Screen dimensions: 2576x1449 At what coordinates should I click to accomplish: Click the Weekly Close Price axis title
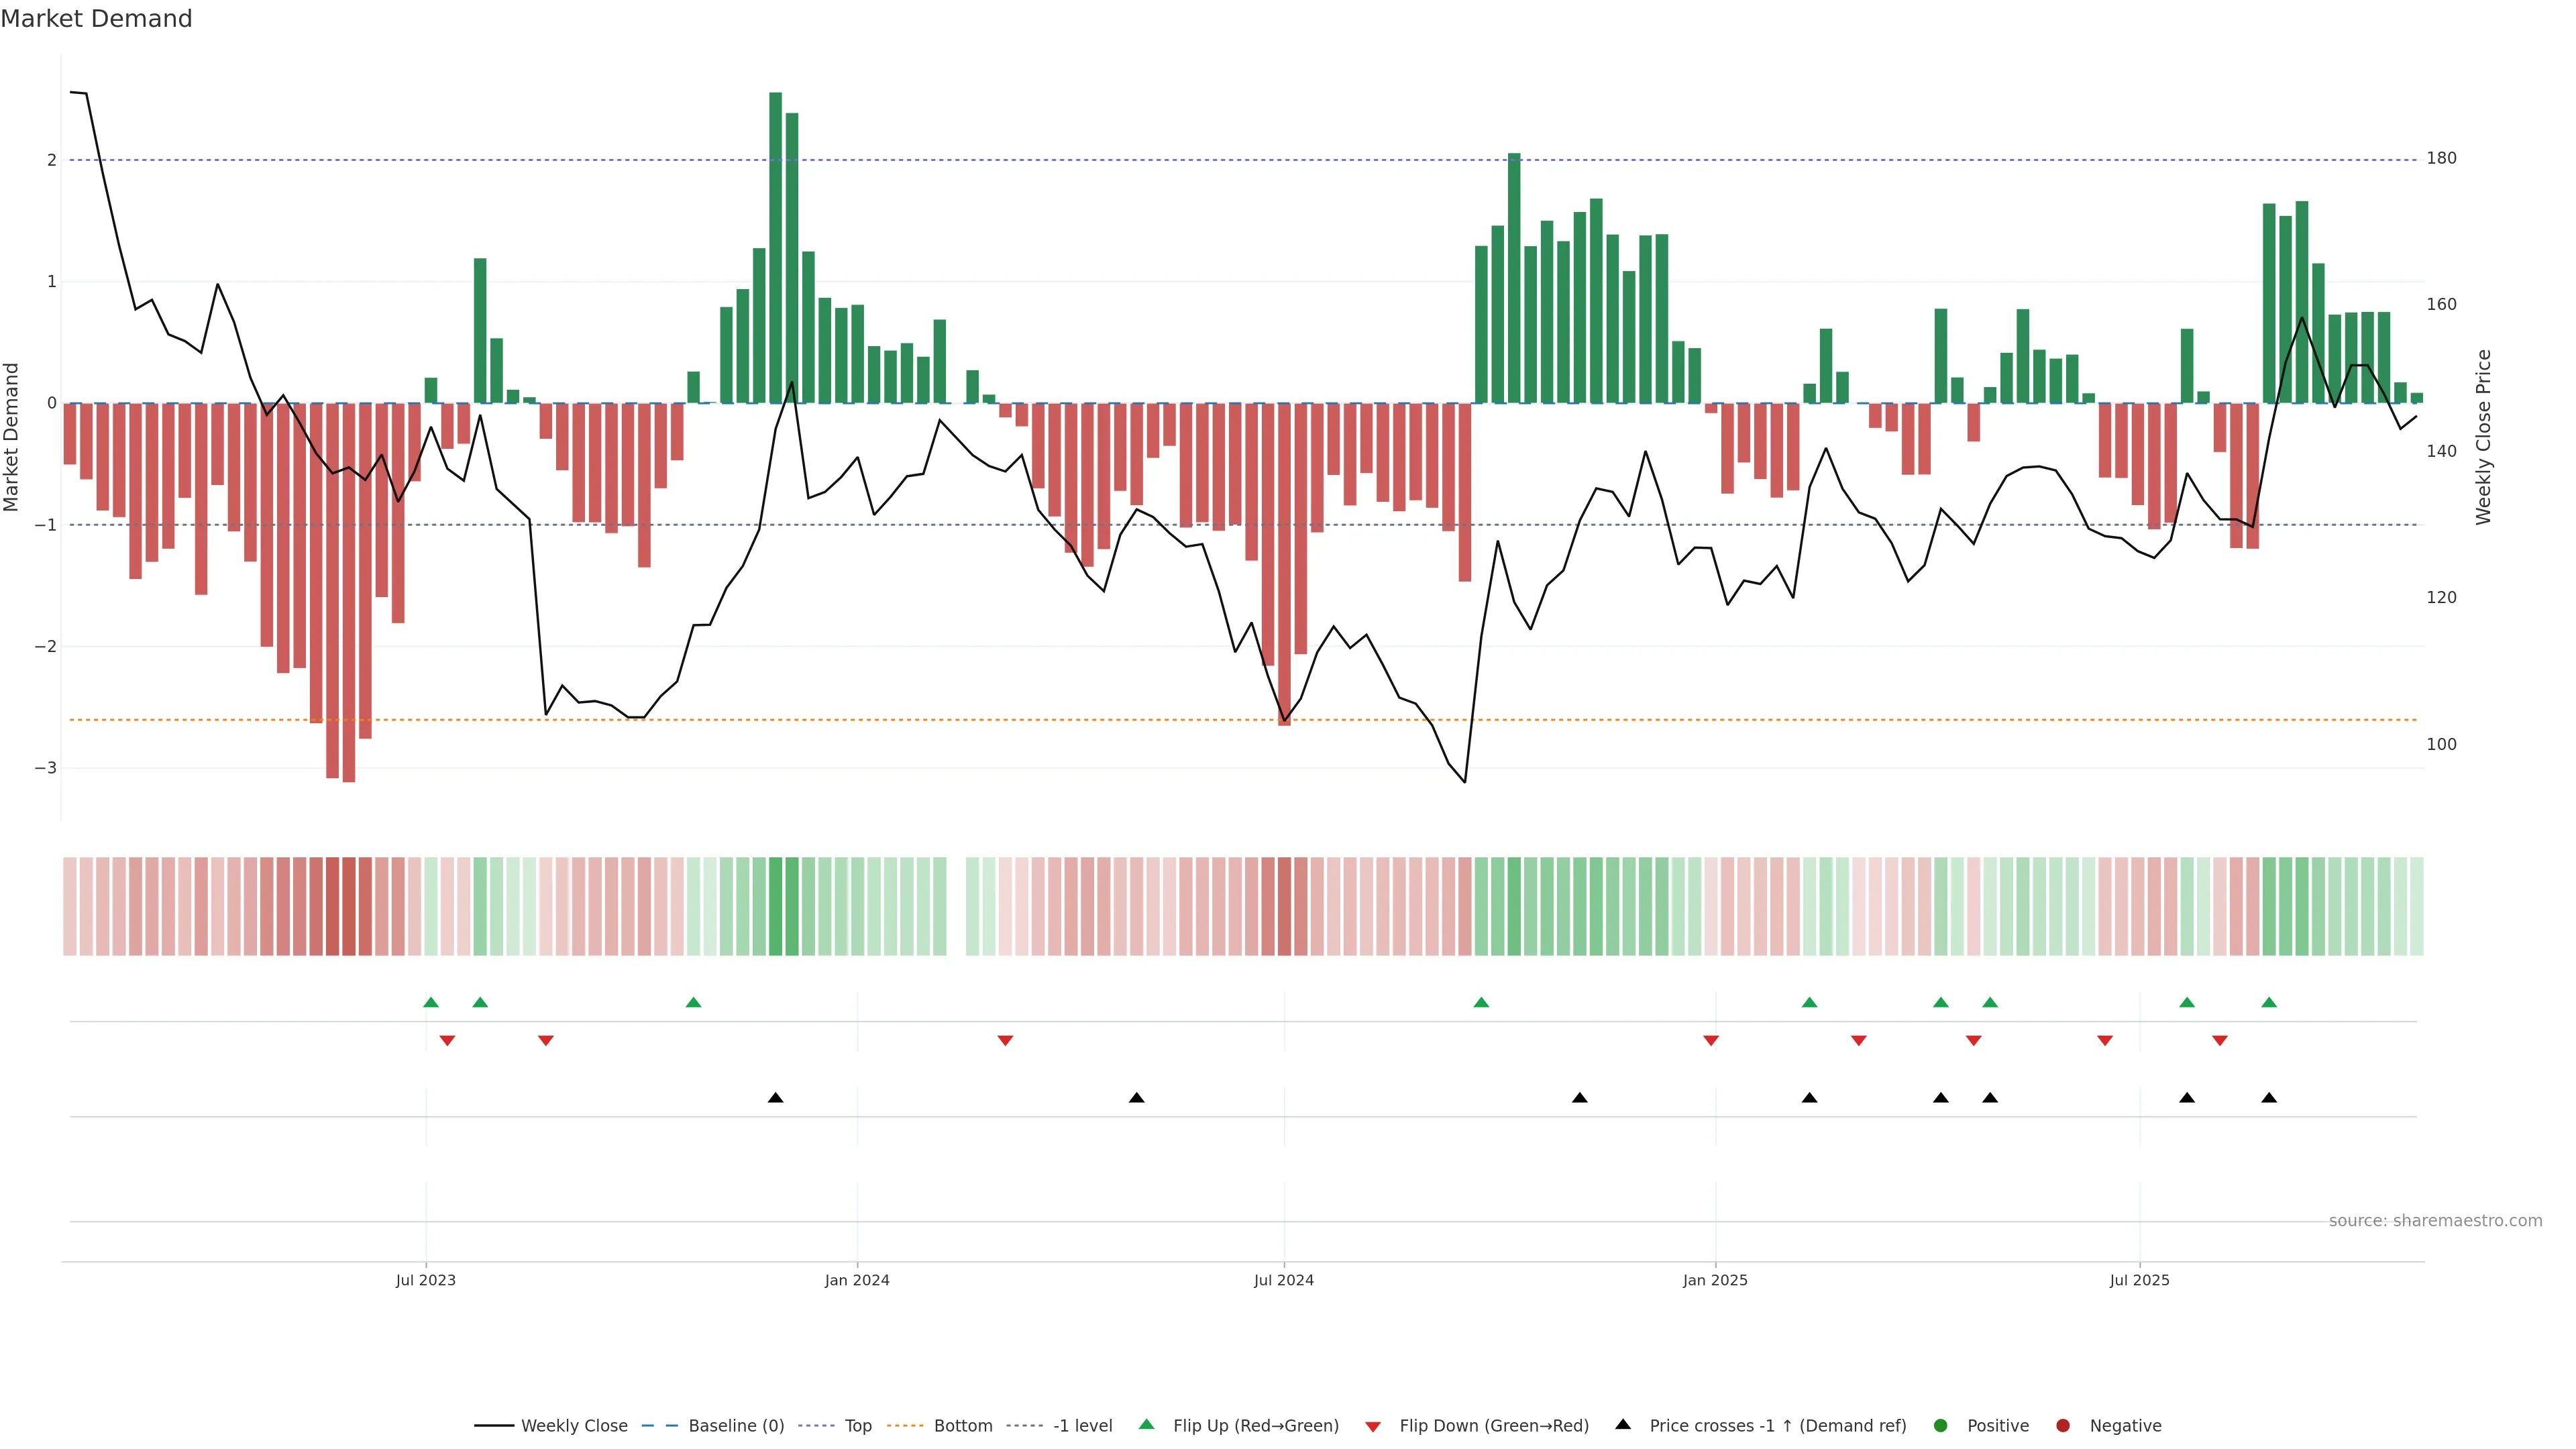click(2483, 437)
